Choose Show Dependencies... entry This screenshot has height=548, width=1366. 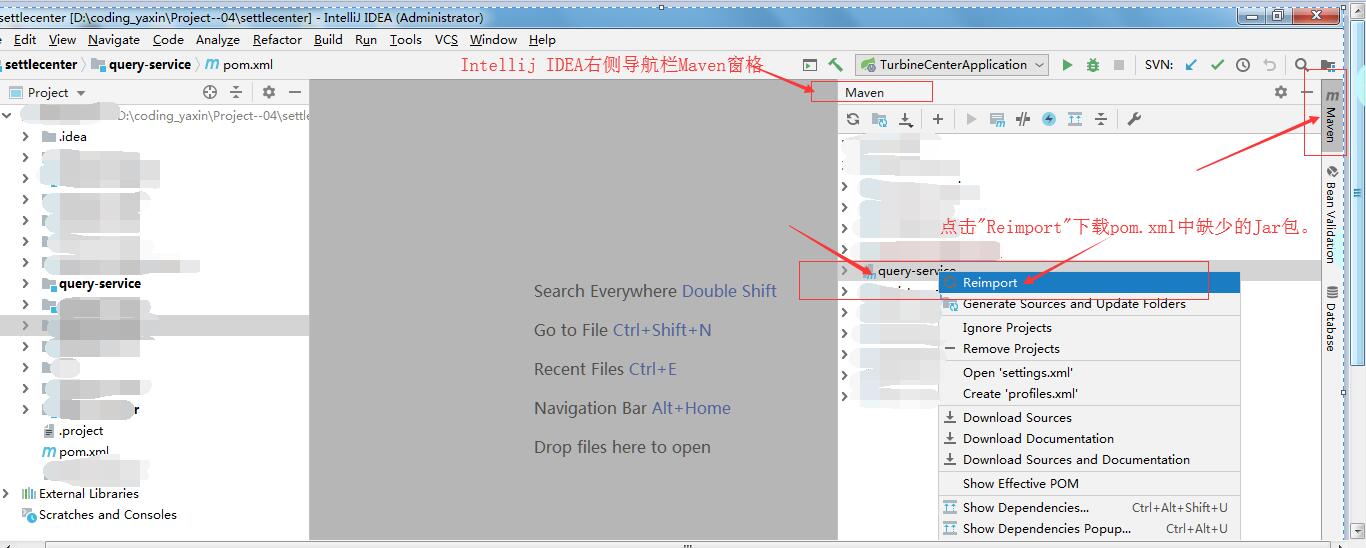point(1089,508)
